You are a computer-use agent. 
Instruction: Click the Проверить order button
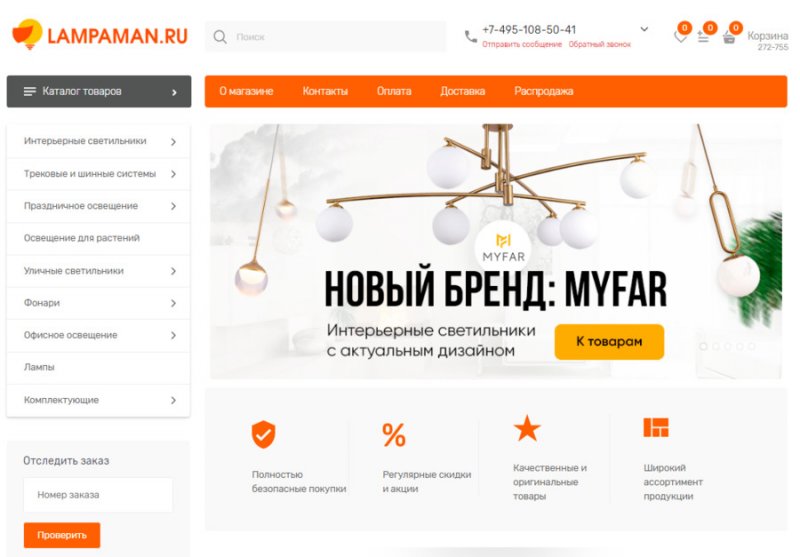(62, 535)
